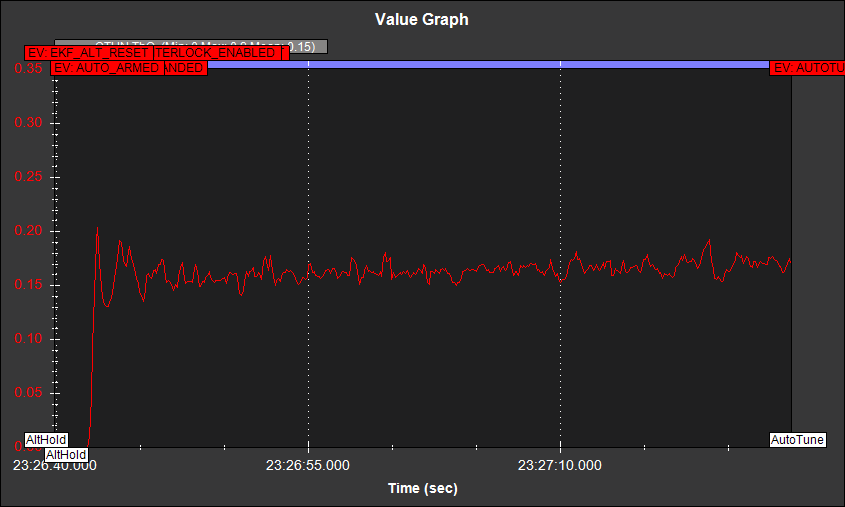
Task: Click the Value Graph title
Action: (x=421, y=19)
